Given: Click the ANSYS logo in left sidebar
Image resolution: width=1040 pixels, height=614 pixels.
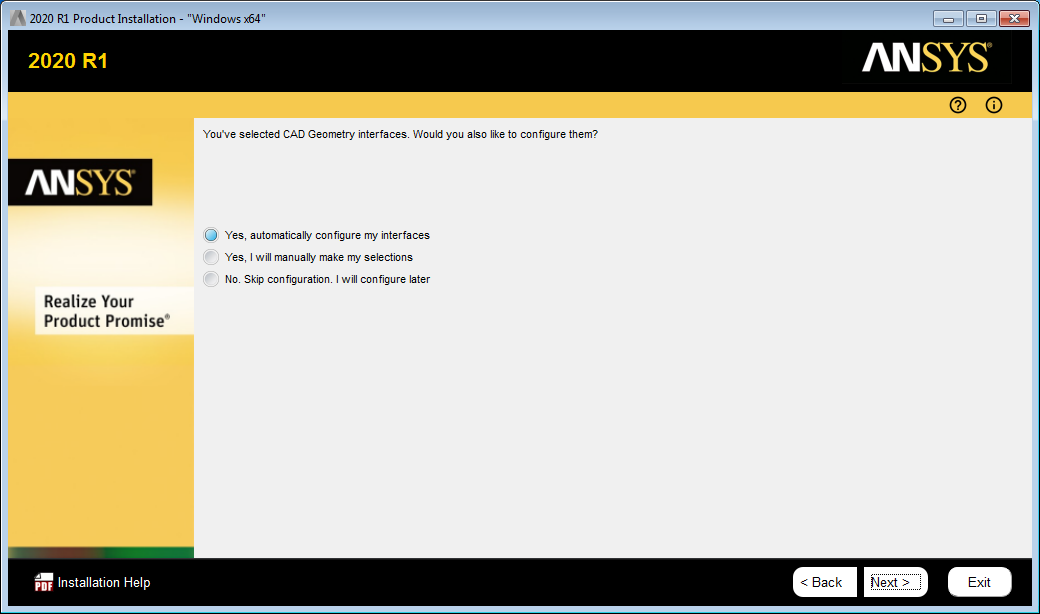Looking at the screenshot, I should click(80, 182).
